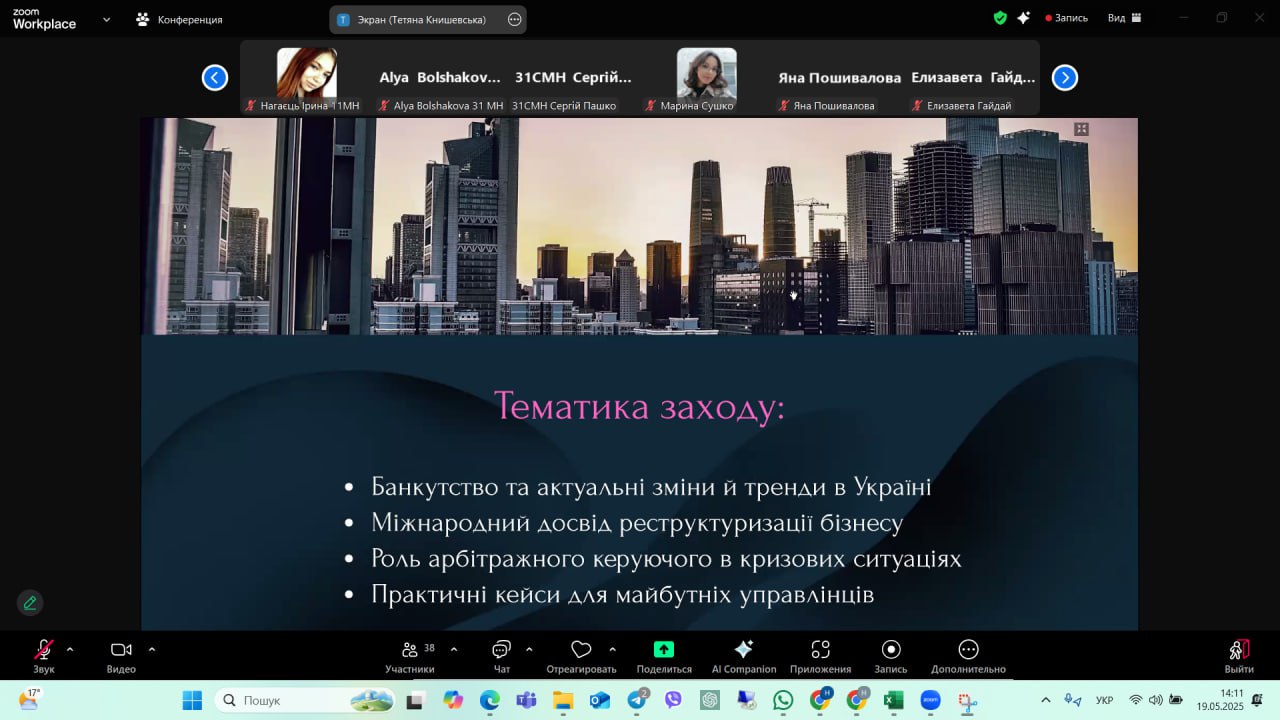
Task: Show next participants with right arrow
Action: click(1065, 78)
